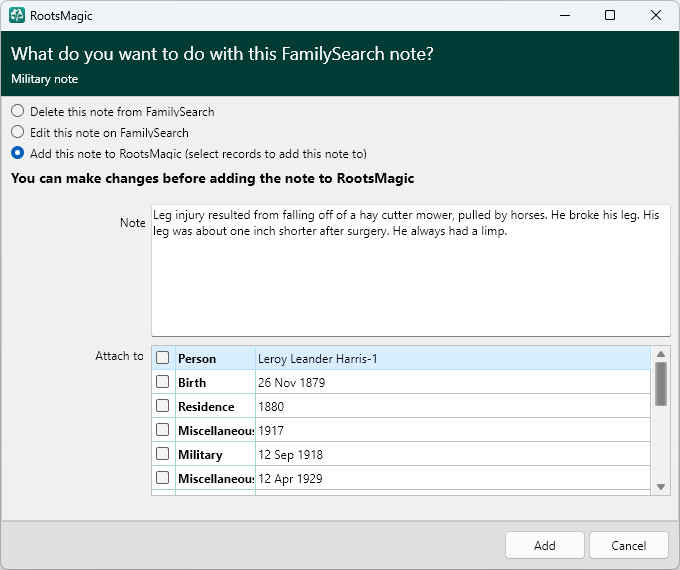
Task: Tick the Military 12 Sep 1918 checkbox
Action: [x=163, y=454]
